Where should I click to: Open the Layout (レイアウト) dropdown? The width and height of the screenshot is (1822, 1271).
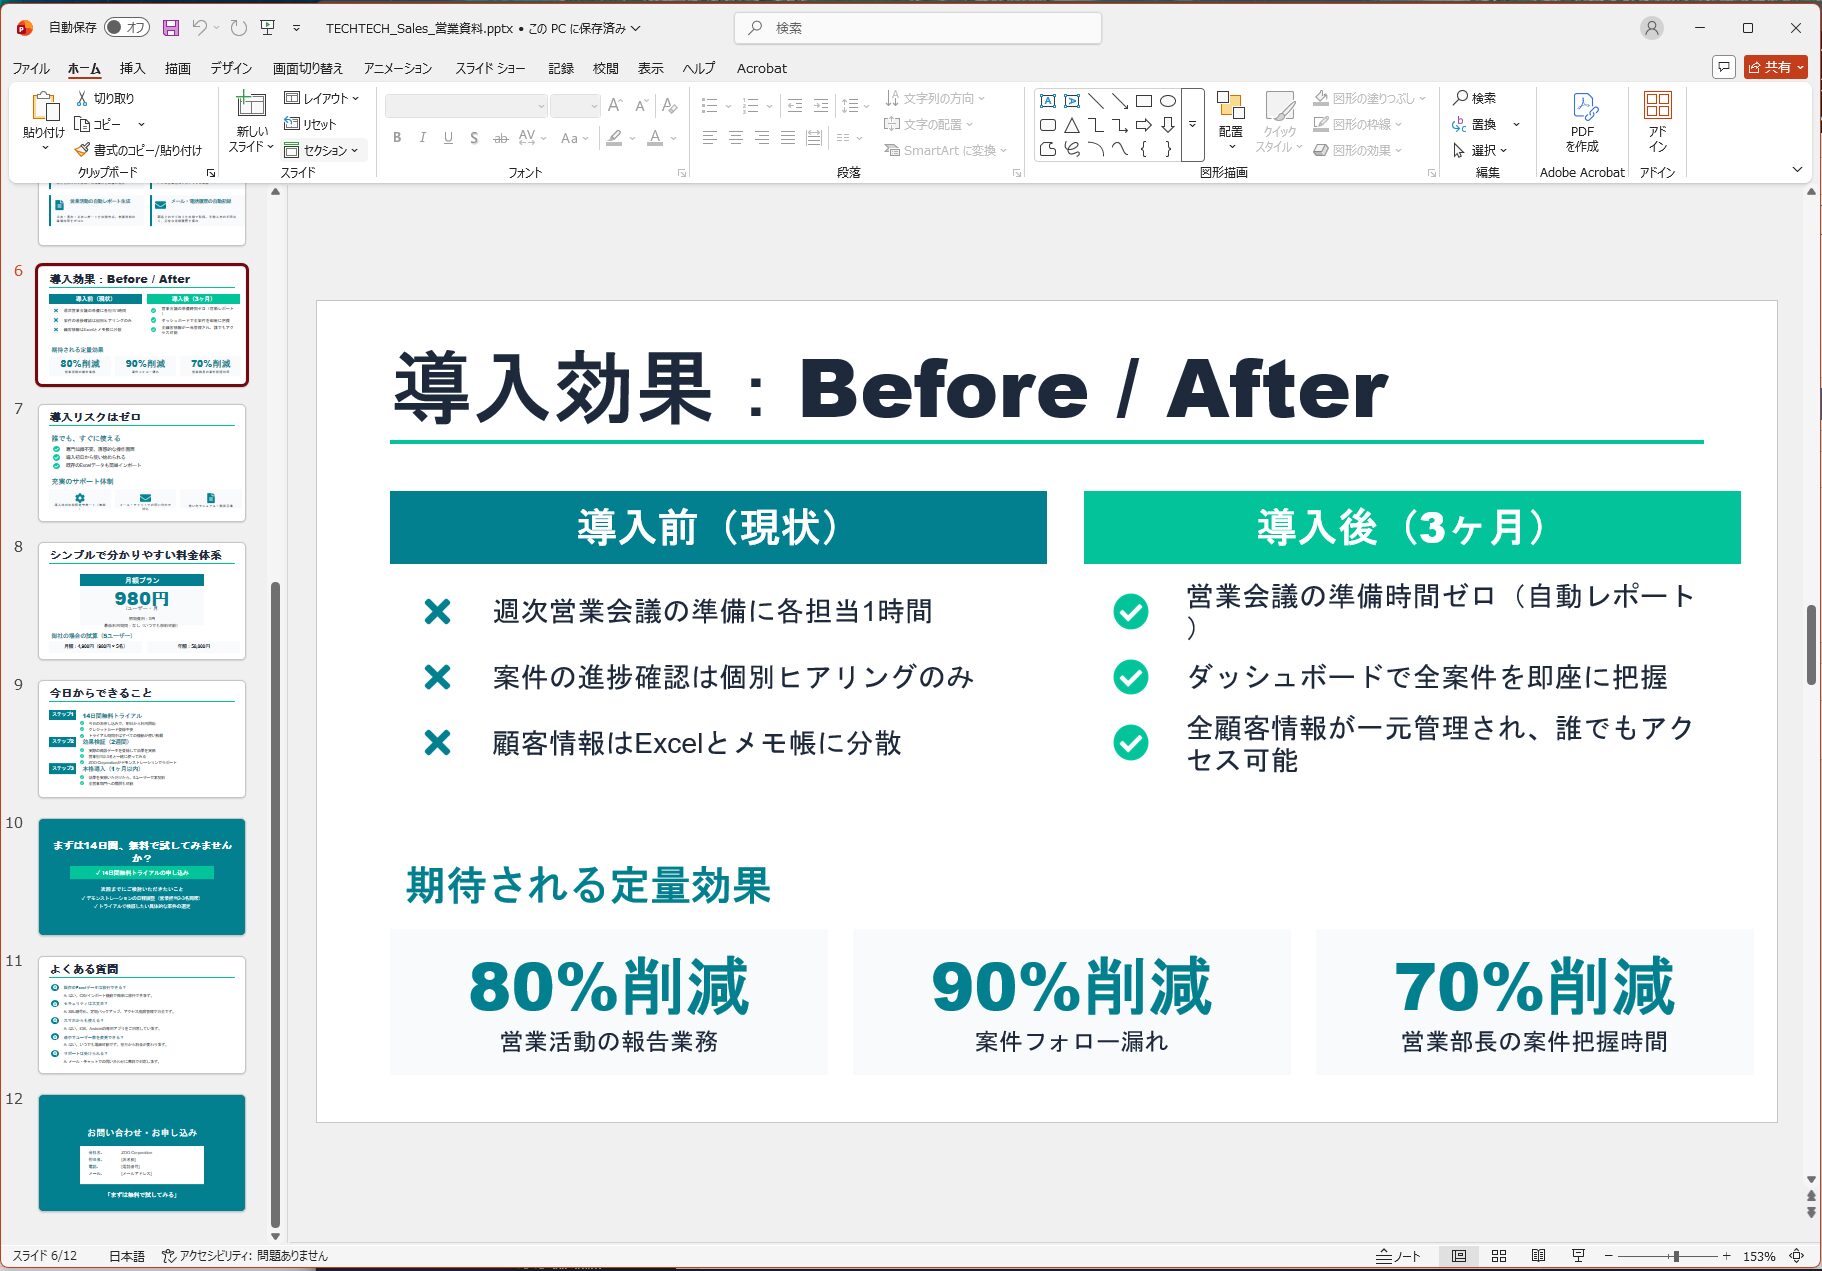321,98
